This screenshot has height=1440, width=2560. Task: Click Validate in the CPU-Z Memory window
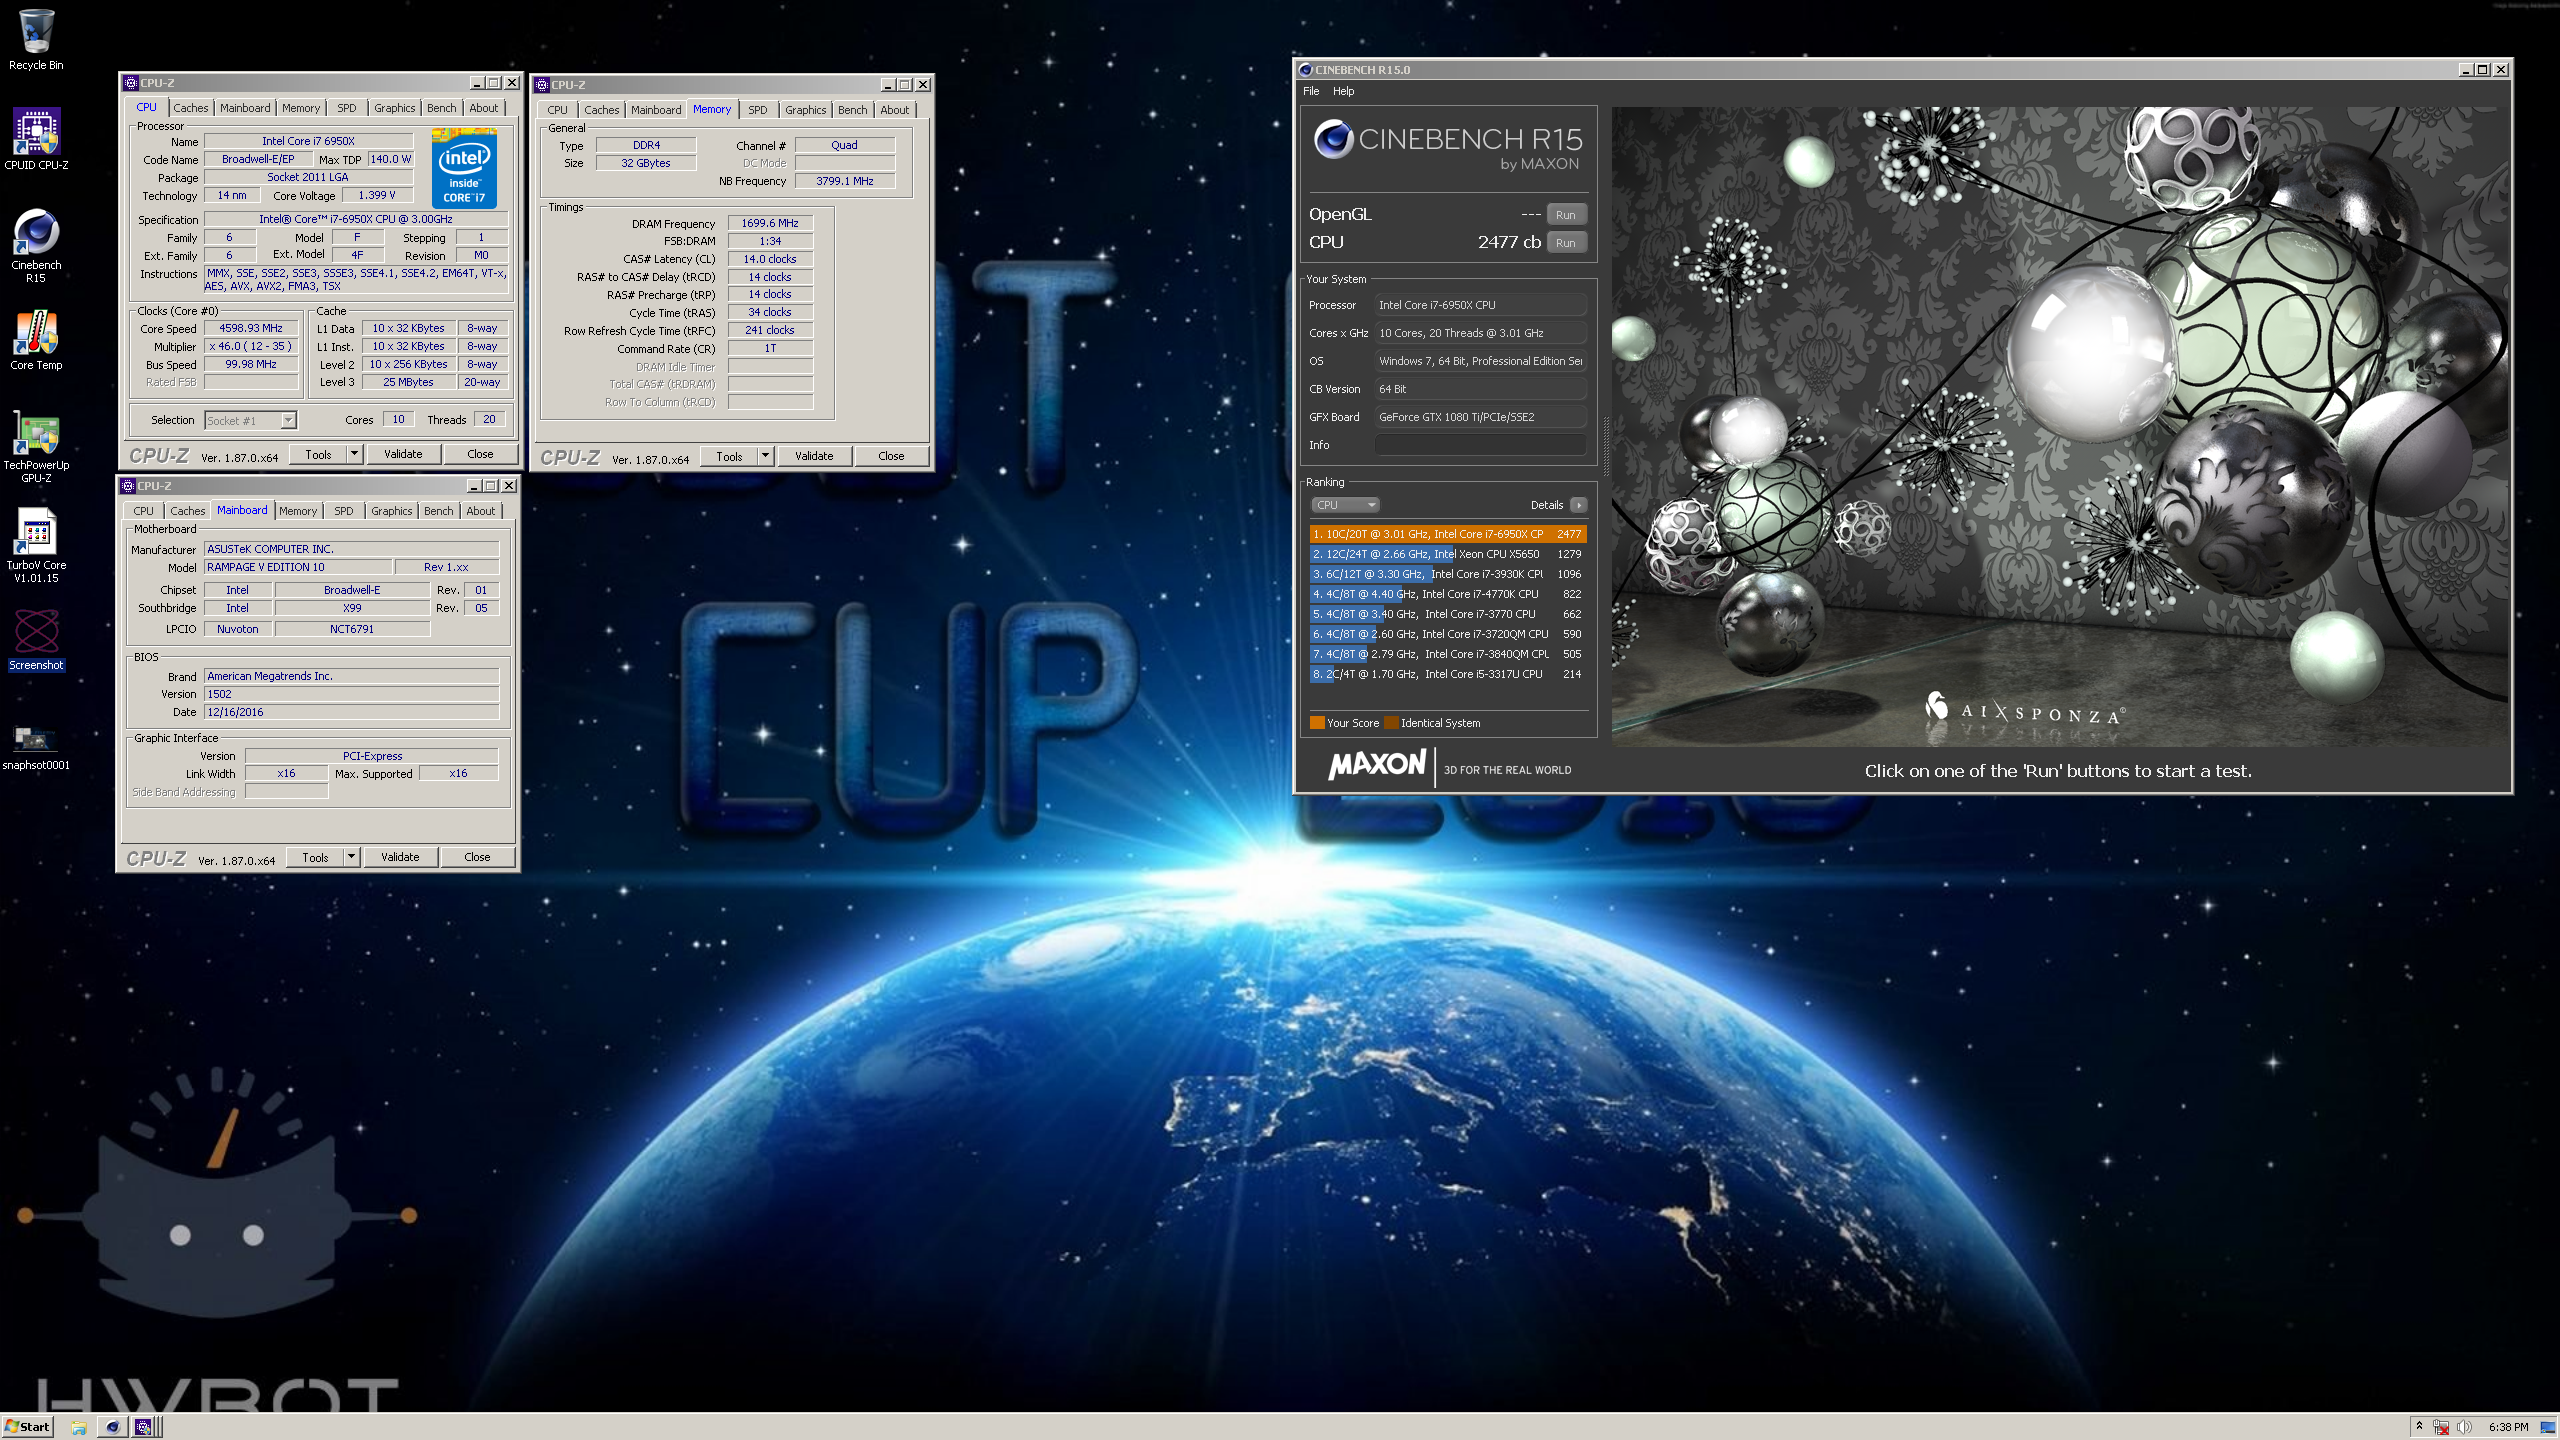[814, 456]
